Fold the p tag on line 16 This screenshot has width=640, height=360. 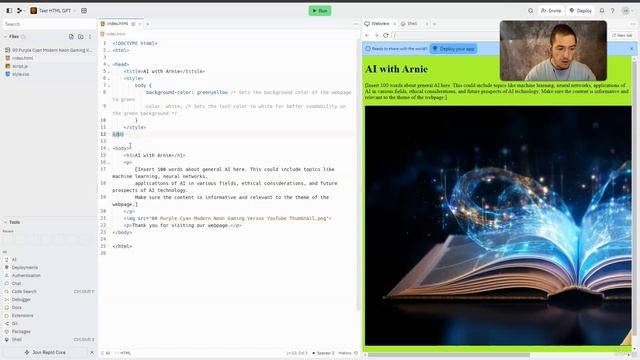(109, 162)
